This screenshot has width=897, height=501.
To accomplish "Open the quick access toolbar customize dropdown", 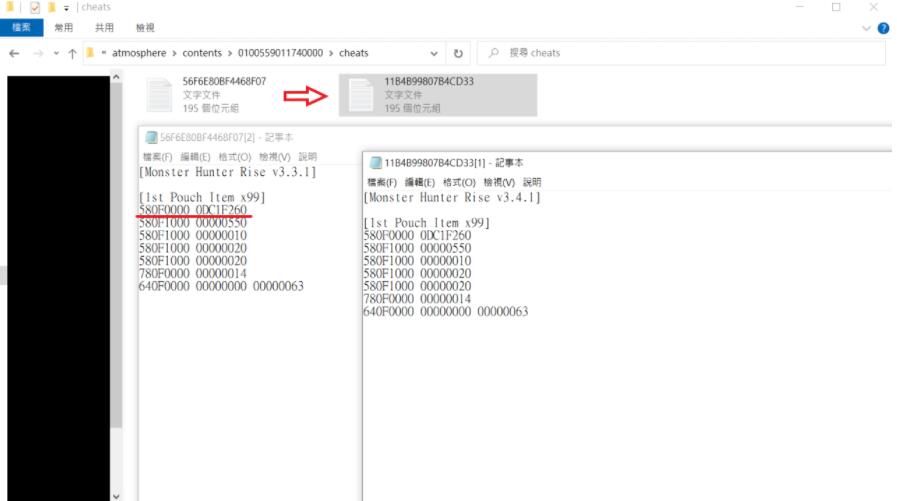I will (x=66, y=8).
